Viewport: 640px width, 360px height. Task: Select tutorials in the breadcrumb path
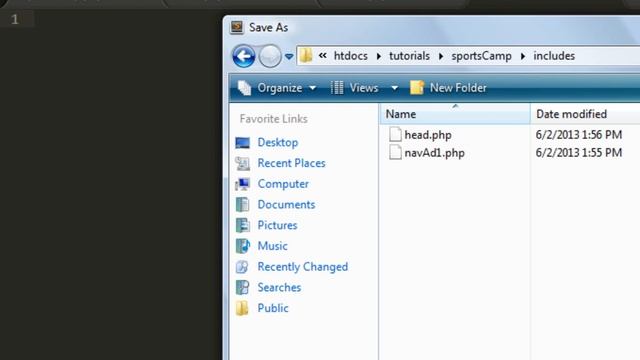pyautogui.click(x=409, y=56)
